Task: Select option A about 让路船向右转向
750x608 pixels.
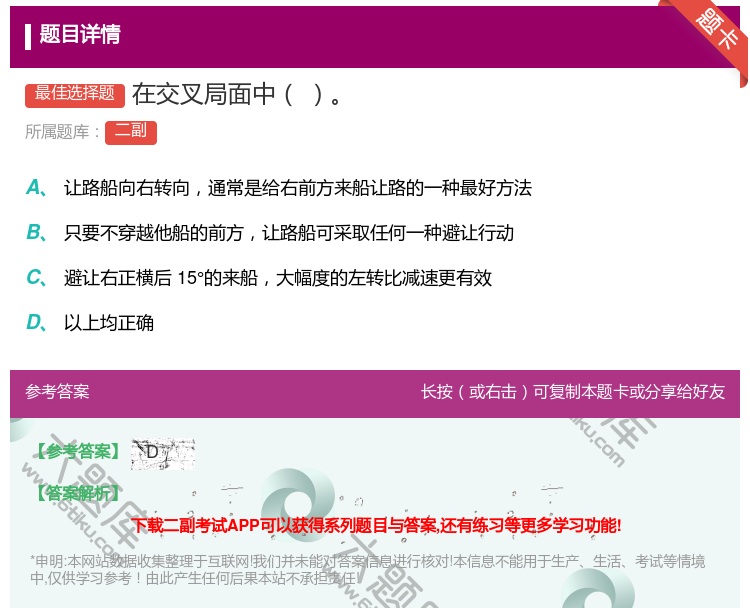Action: tap(279, 188)
